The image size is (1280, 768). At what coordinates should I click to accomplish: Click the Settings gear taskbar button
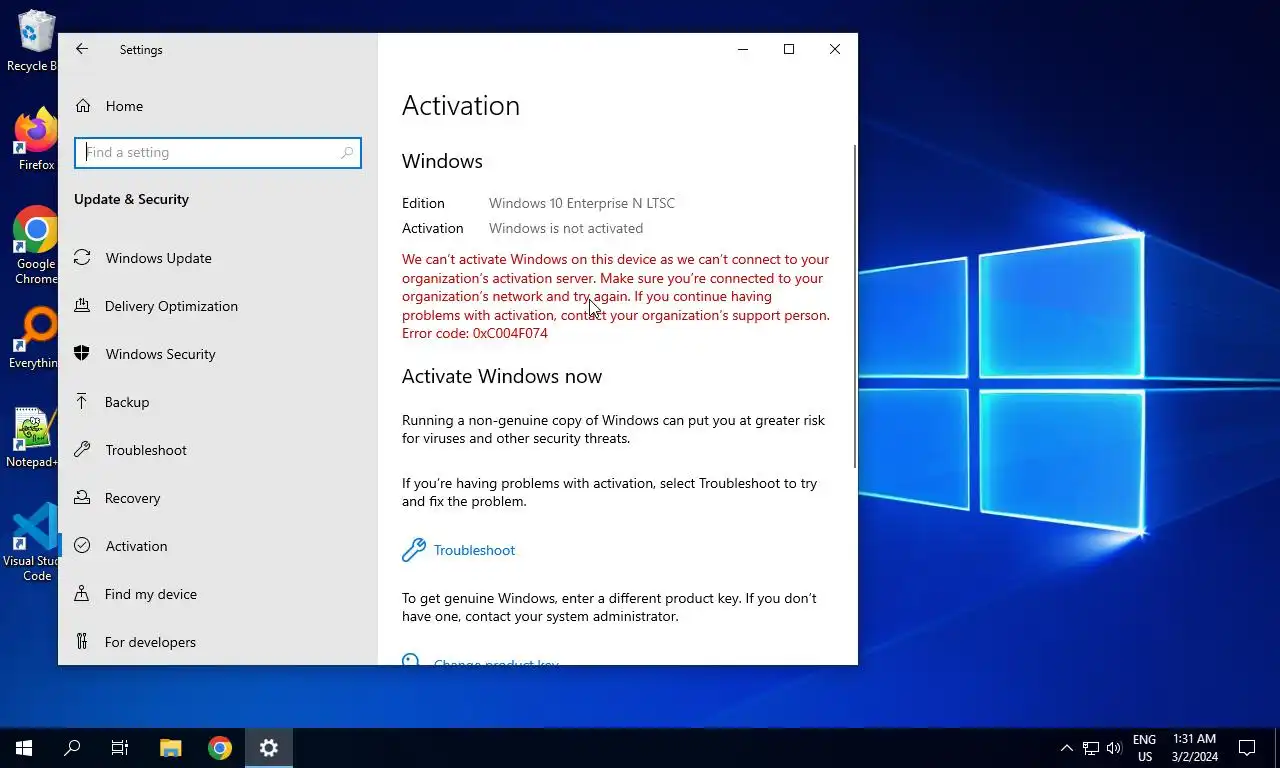point(268,748)
